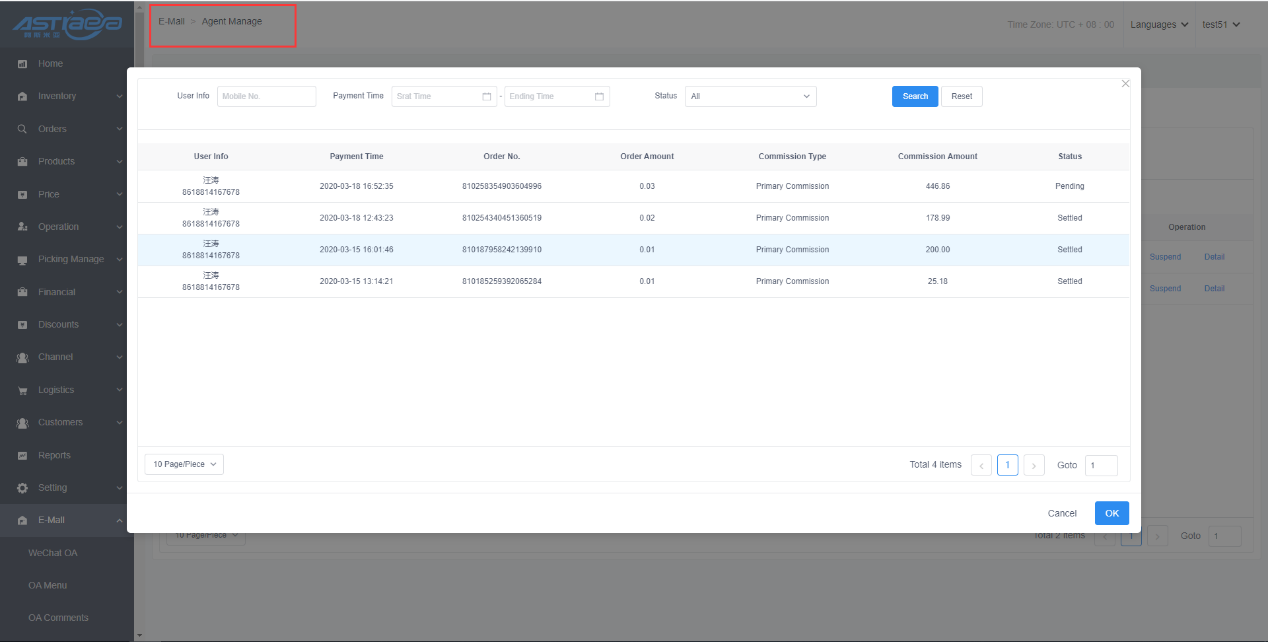Click Cancel in dialog footer
Screen dimensions: 1268x642
pos(1062,513)
